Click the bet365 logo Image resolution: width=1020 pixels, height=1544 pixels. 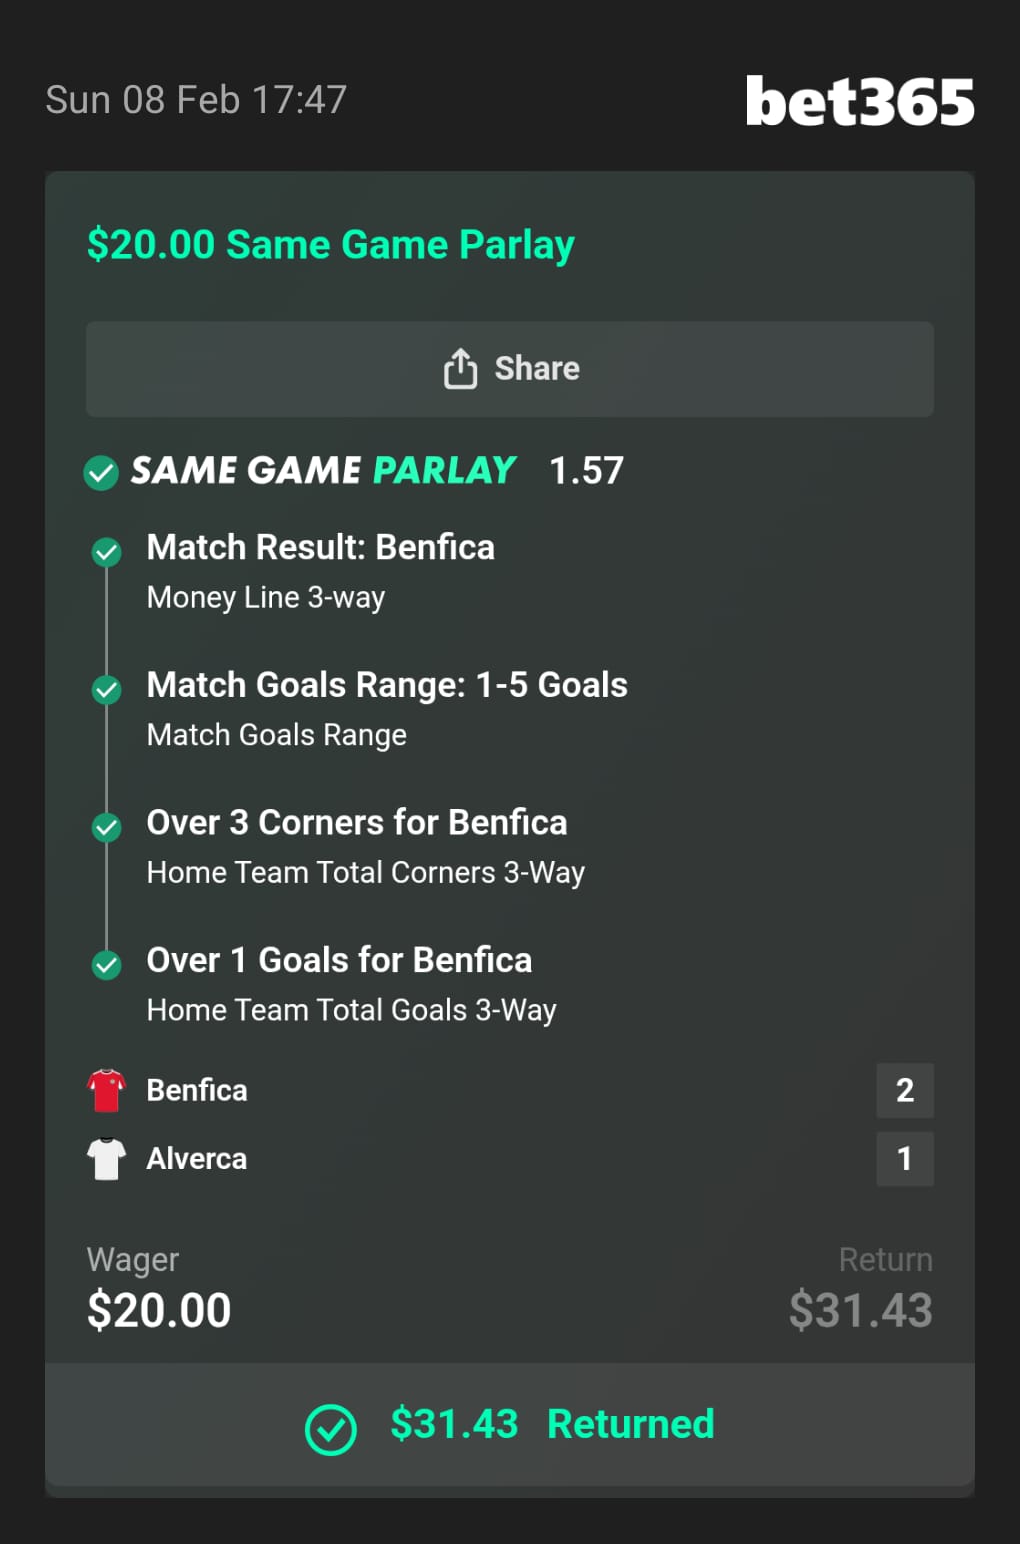(860, 102)
